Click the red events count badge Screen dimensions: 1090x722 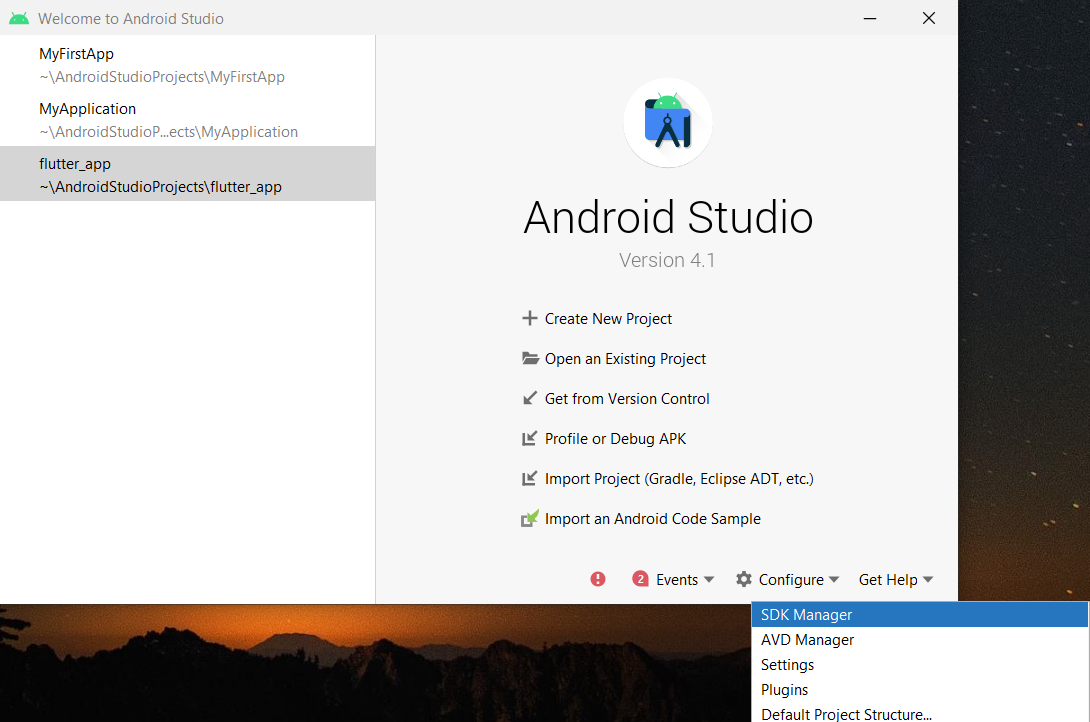point(640,579)
